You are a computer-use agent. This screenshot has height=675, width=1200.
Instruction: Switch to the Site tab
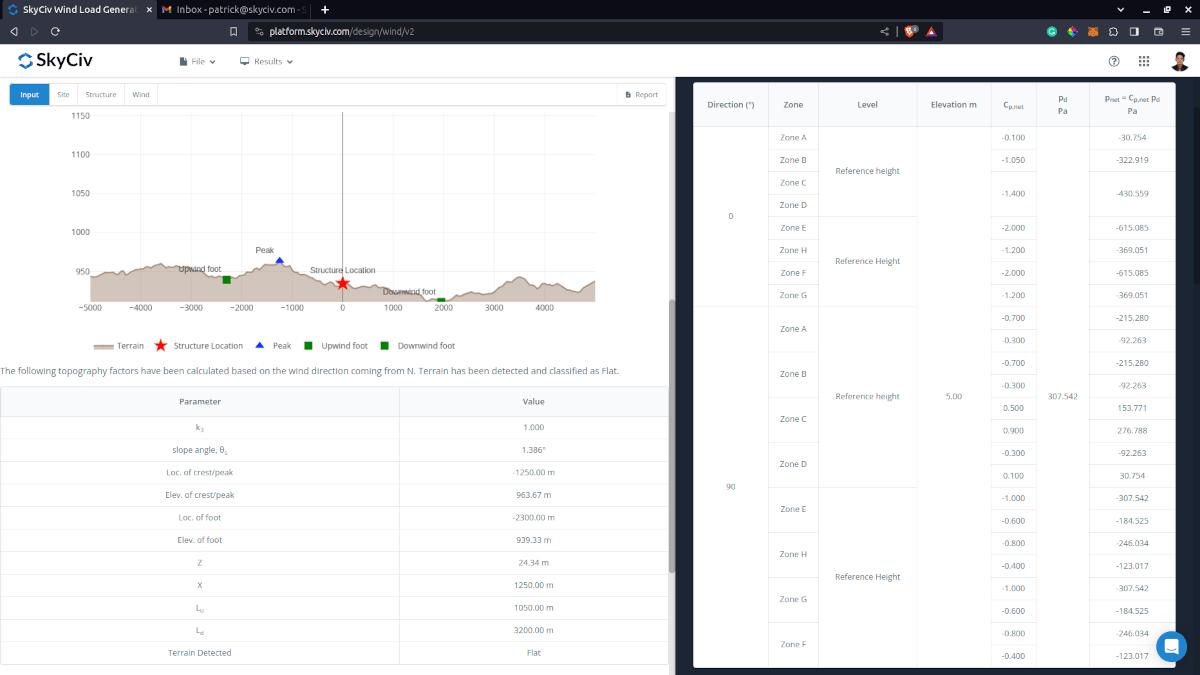tap(63, 95)
